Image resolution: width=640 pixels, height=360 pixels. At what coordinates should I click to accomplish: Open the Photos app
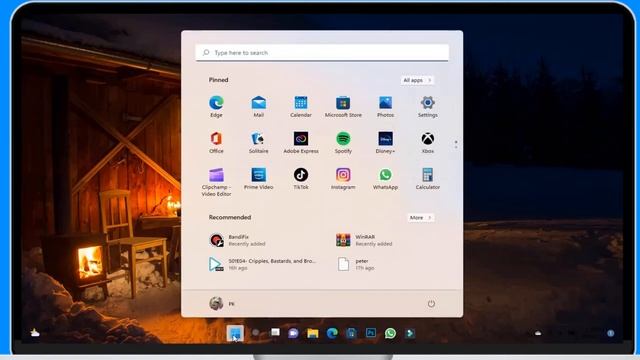pos(385,107)
